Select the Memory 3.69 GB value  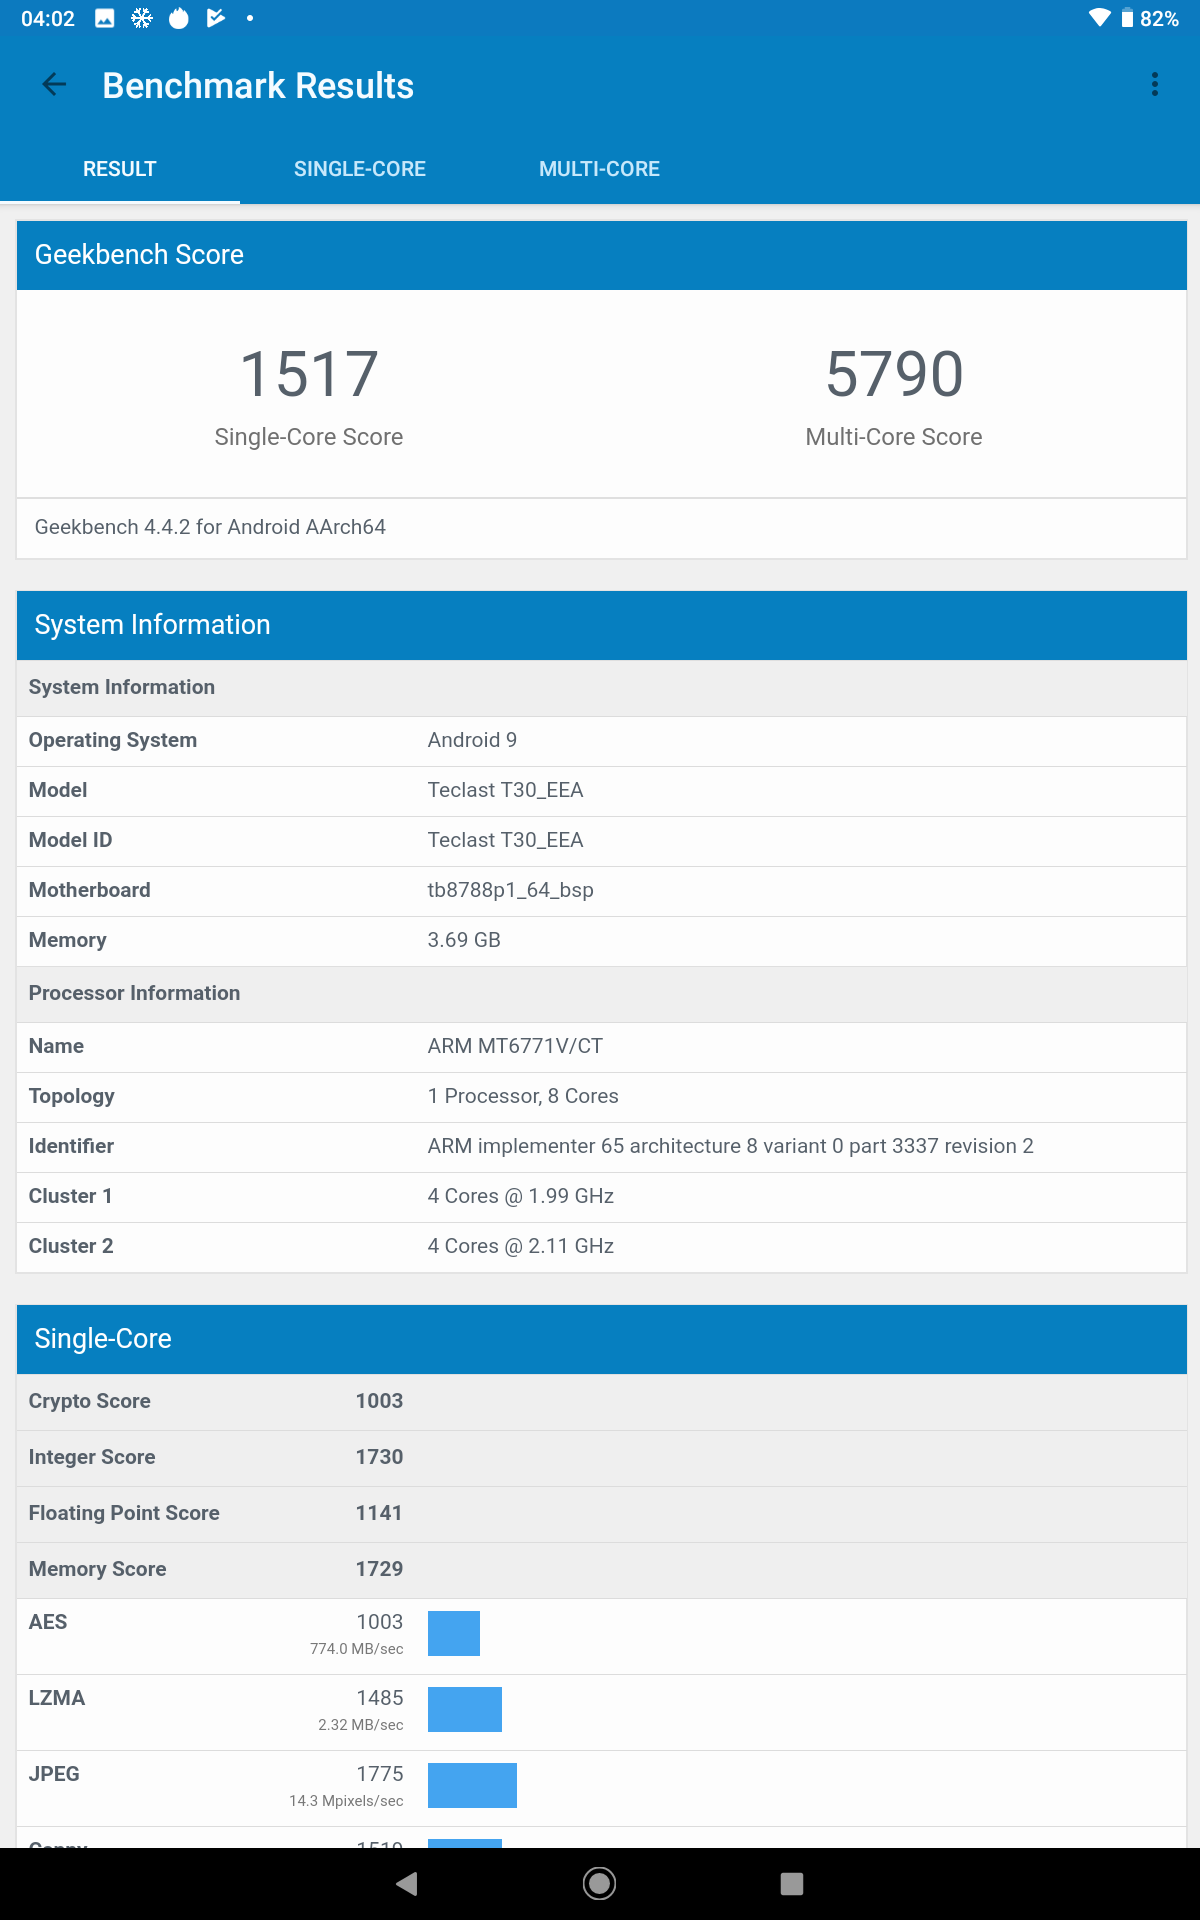coord(464,940)
